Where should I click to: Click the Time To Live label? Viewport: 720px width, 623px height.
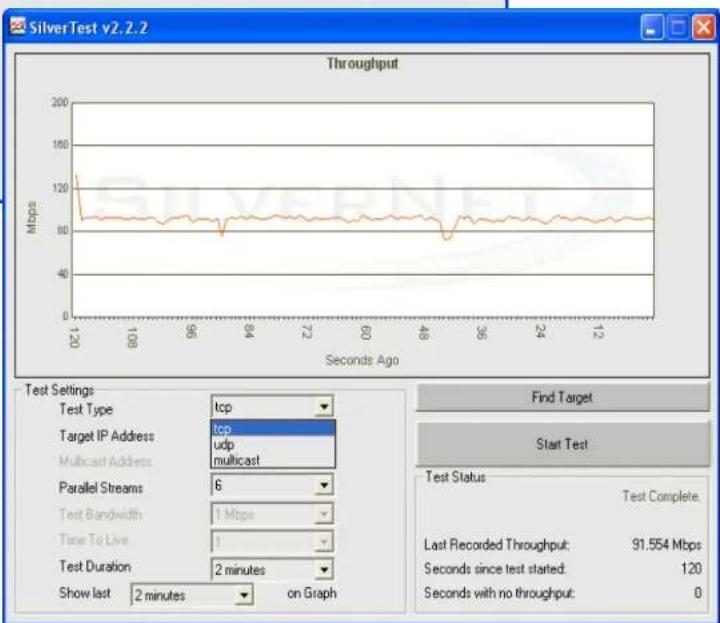(x=94, y=539)
